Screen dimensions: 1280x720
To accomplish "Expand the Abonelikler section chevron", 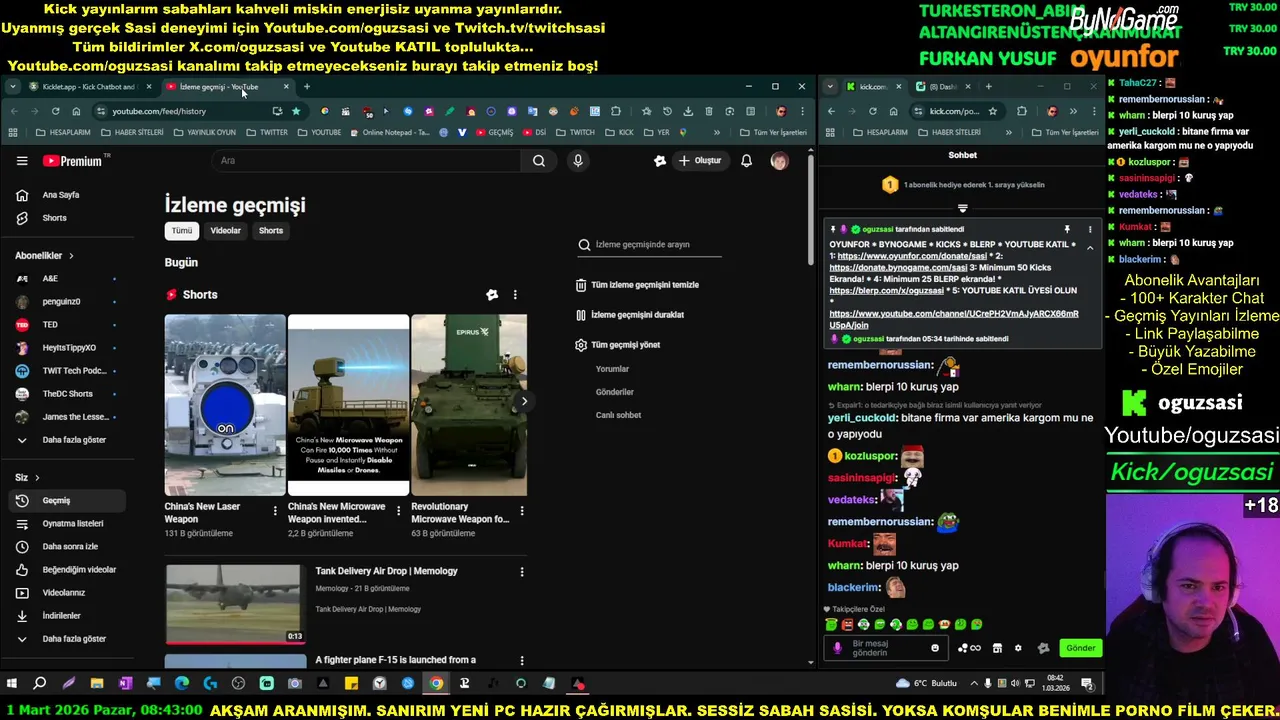I will tap(71, 256).
